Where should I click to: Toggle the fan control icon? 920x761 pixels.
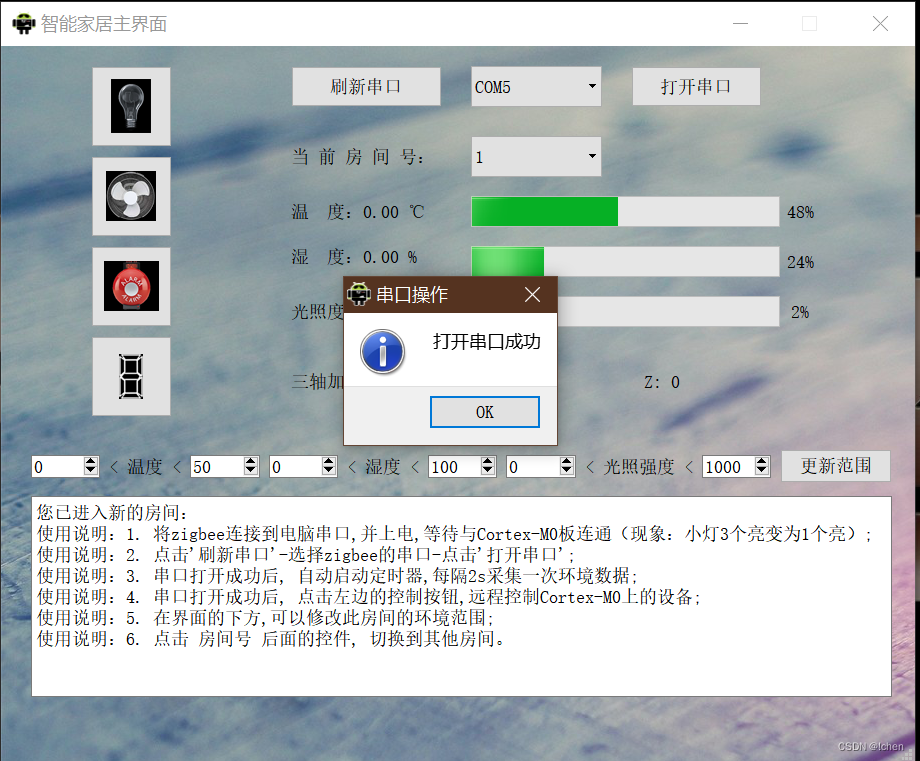(131, 196)
